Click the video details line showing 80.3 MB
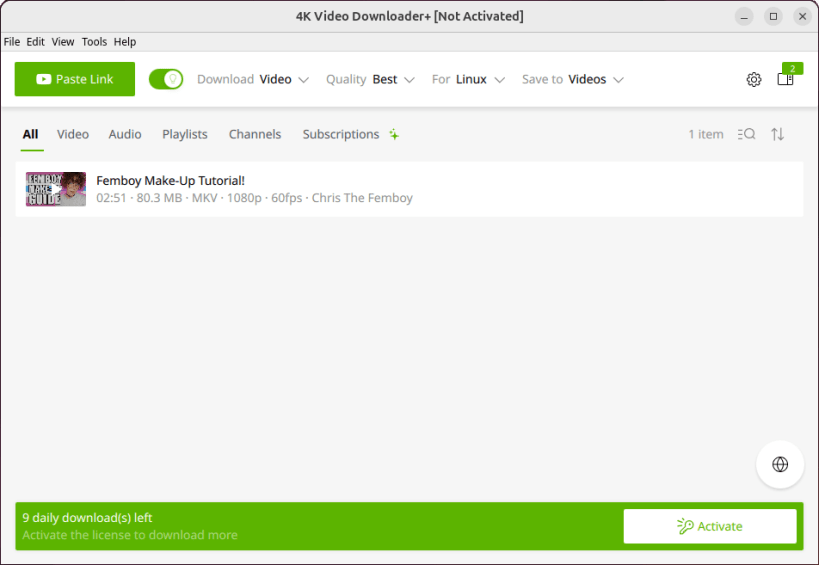 pos(254,198)
